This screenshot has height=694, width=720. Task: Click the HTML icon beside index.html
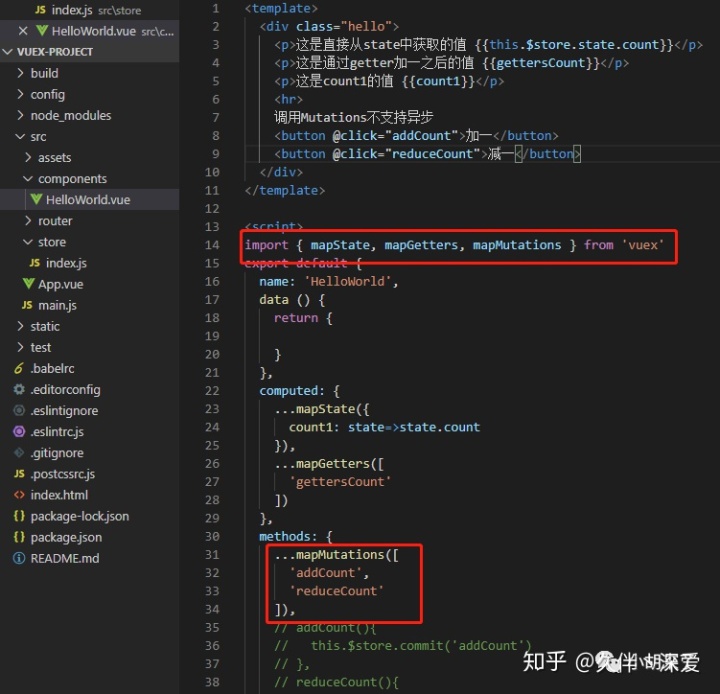tap(19, 495)
